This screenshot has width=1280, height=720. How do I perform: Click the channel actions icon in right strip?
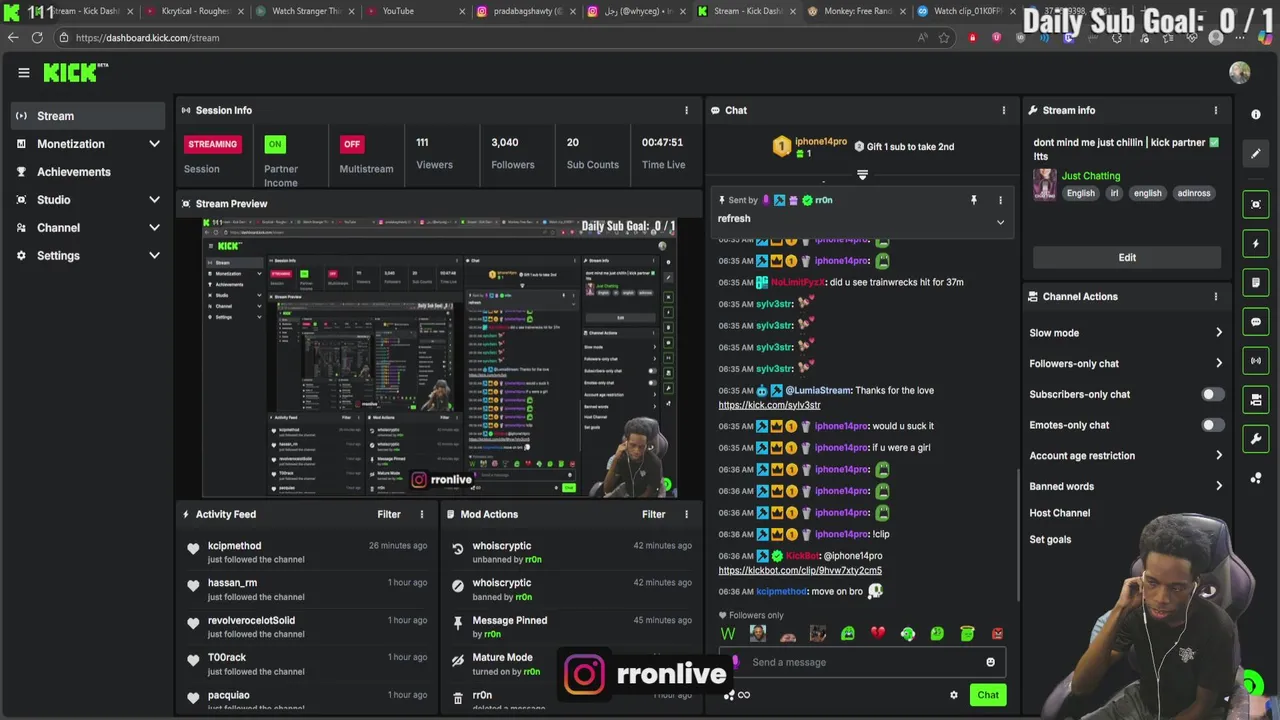tap(1256, 399)
